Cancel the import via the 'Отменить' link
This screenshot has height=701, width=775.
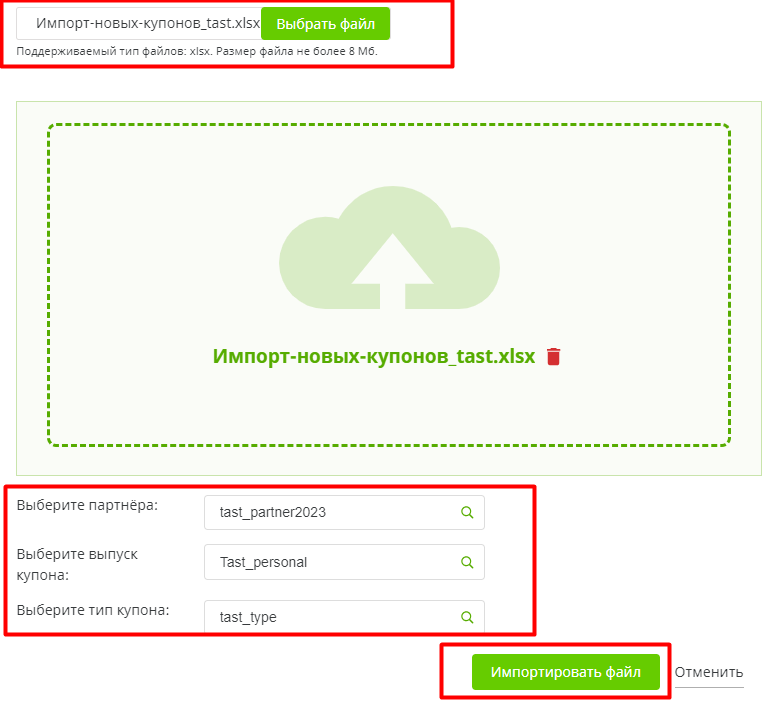709,673
